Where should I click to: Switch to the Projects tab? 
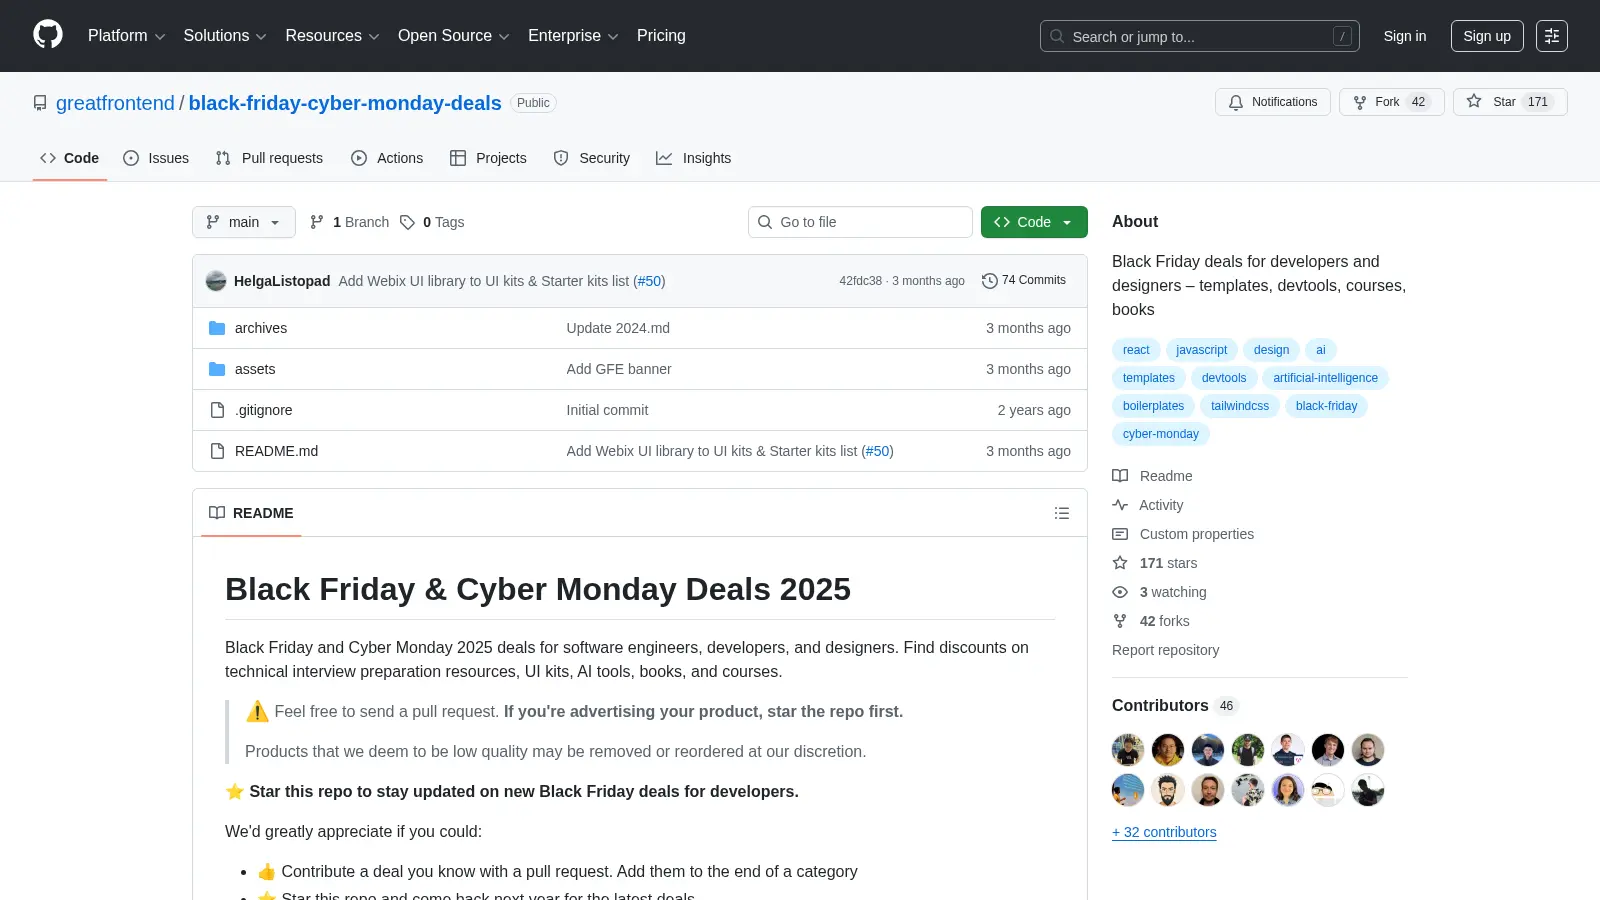[x=488, y=158]
